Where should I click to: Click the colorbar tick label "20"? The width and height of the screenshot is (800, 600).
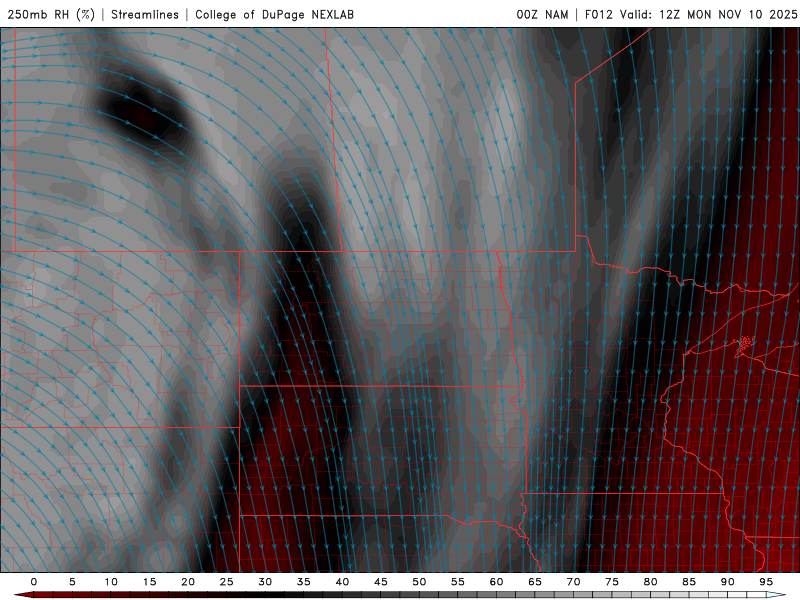(x=188, y=582)
